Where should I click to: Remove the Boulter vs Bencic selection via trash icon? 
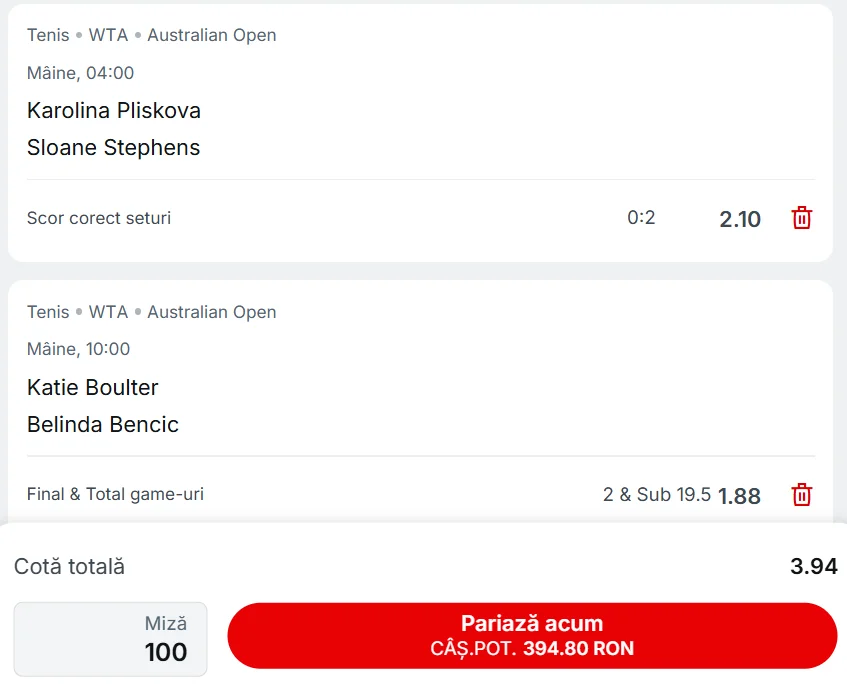pyautogui.click(x=801, y=495)
